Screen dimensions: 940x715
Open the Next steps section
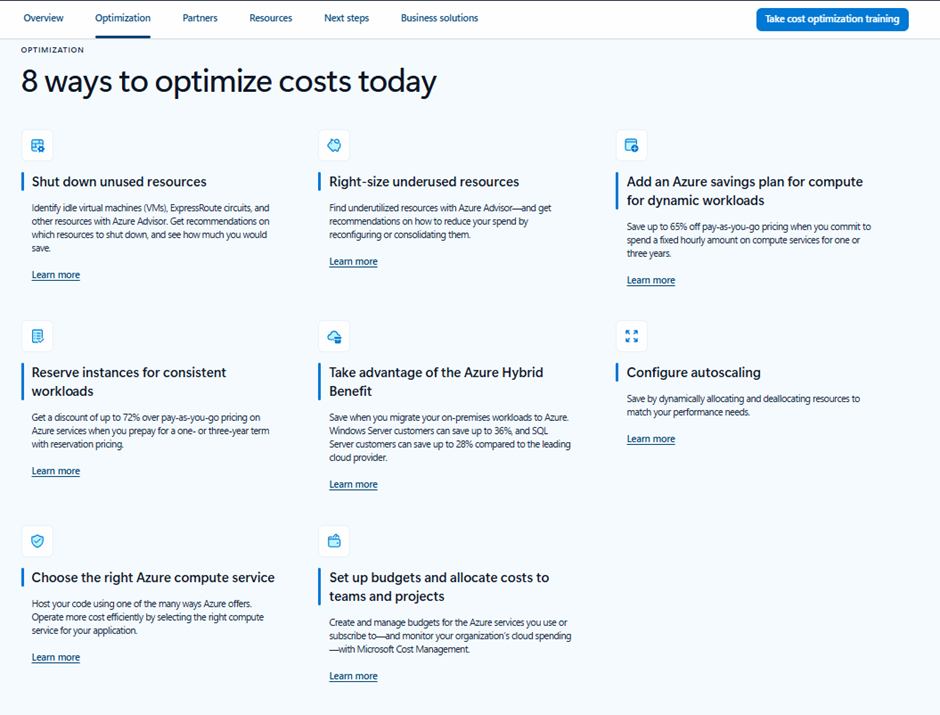(344, 17)
